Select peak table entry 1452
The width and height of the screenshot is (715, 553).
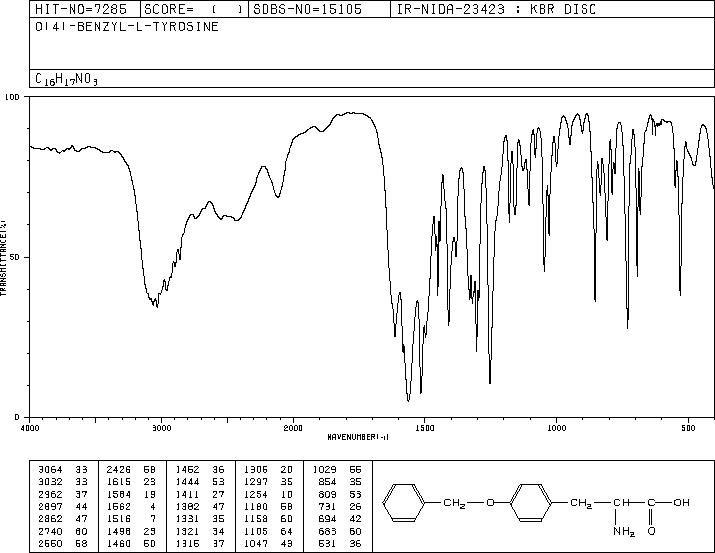tap(187, 469)
